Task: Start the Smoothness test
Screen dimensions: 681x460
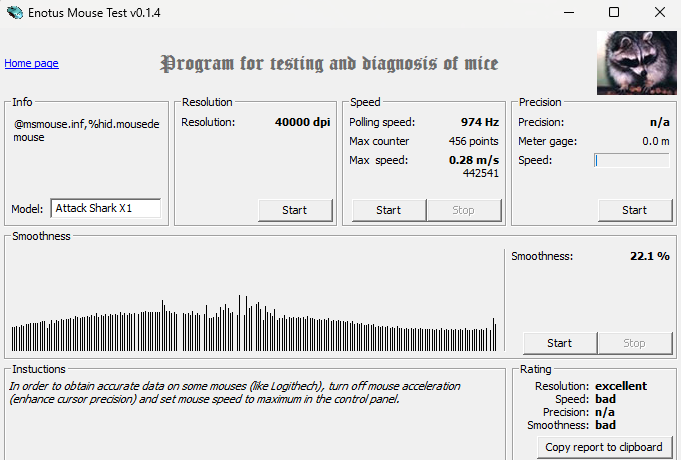Action: 559,343
